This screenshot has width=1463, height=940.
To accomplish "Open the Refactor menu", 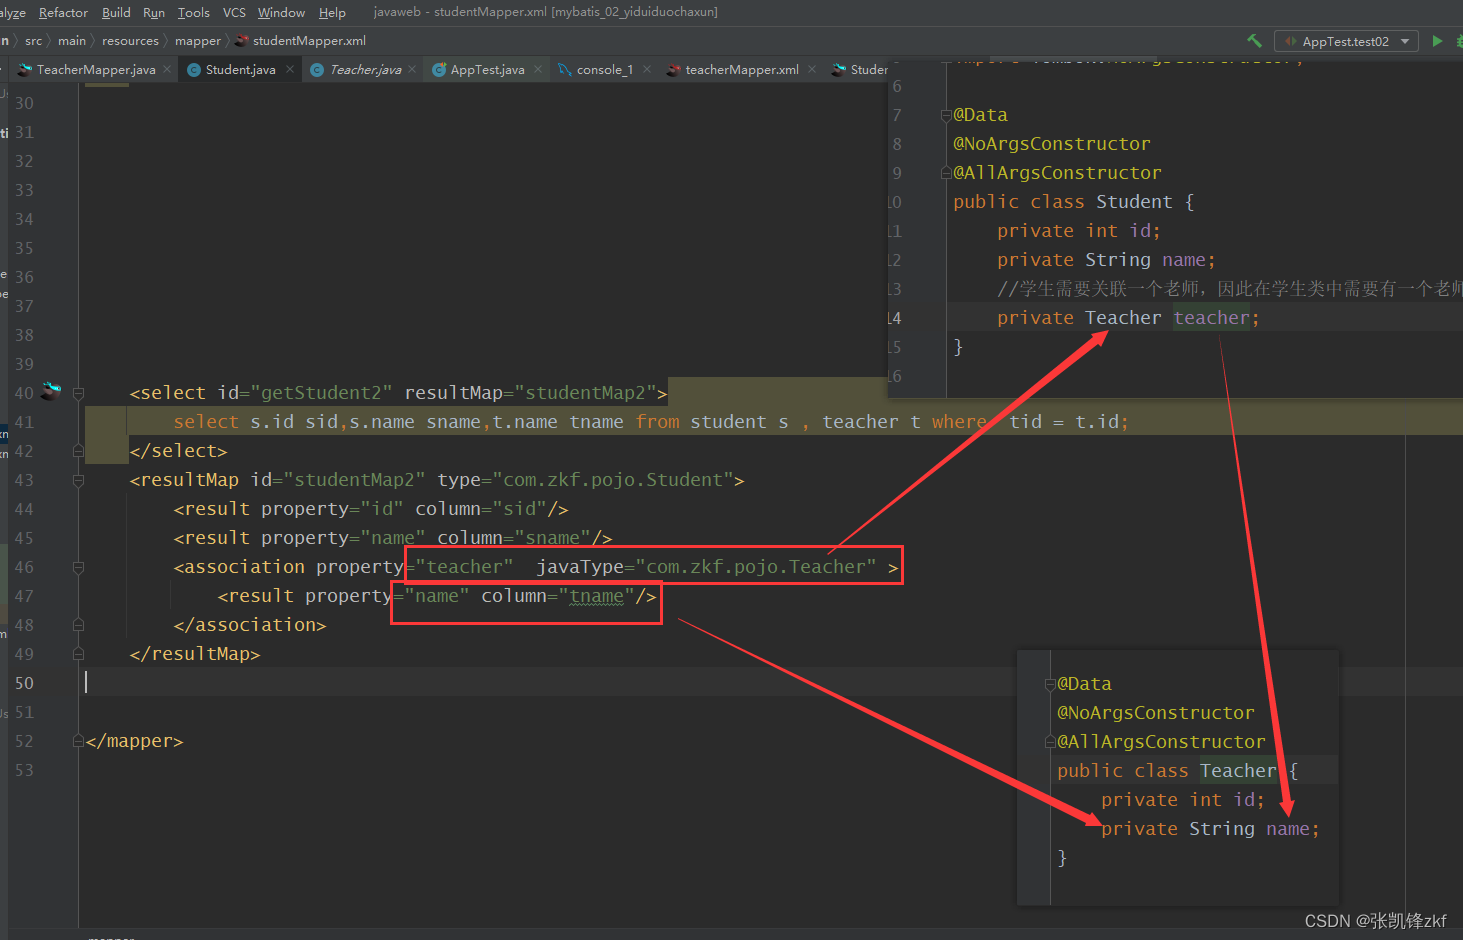I will coord(63,12).
